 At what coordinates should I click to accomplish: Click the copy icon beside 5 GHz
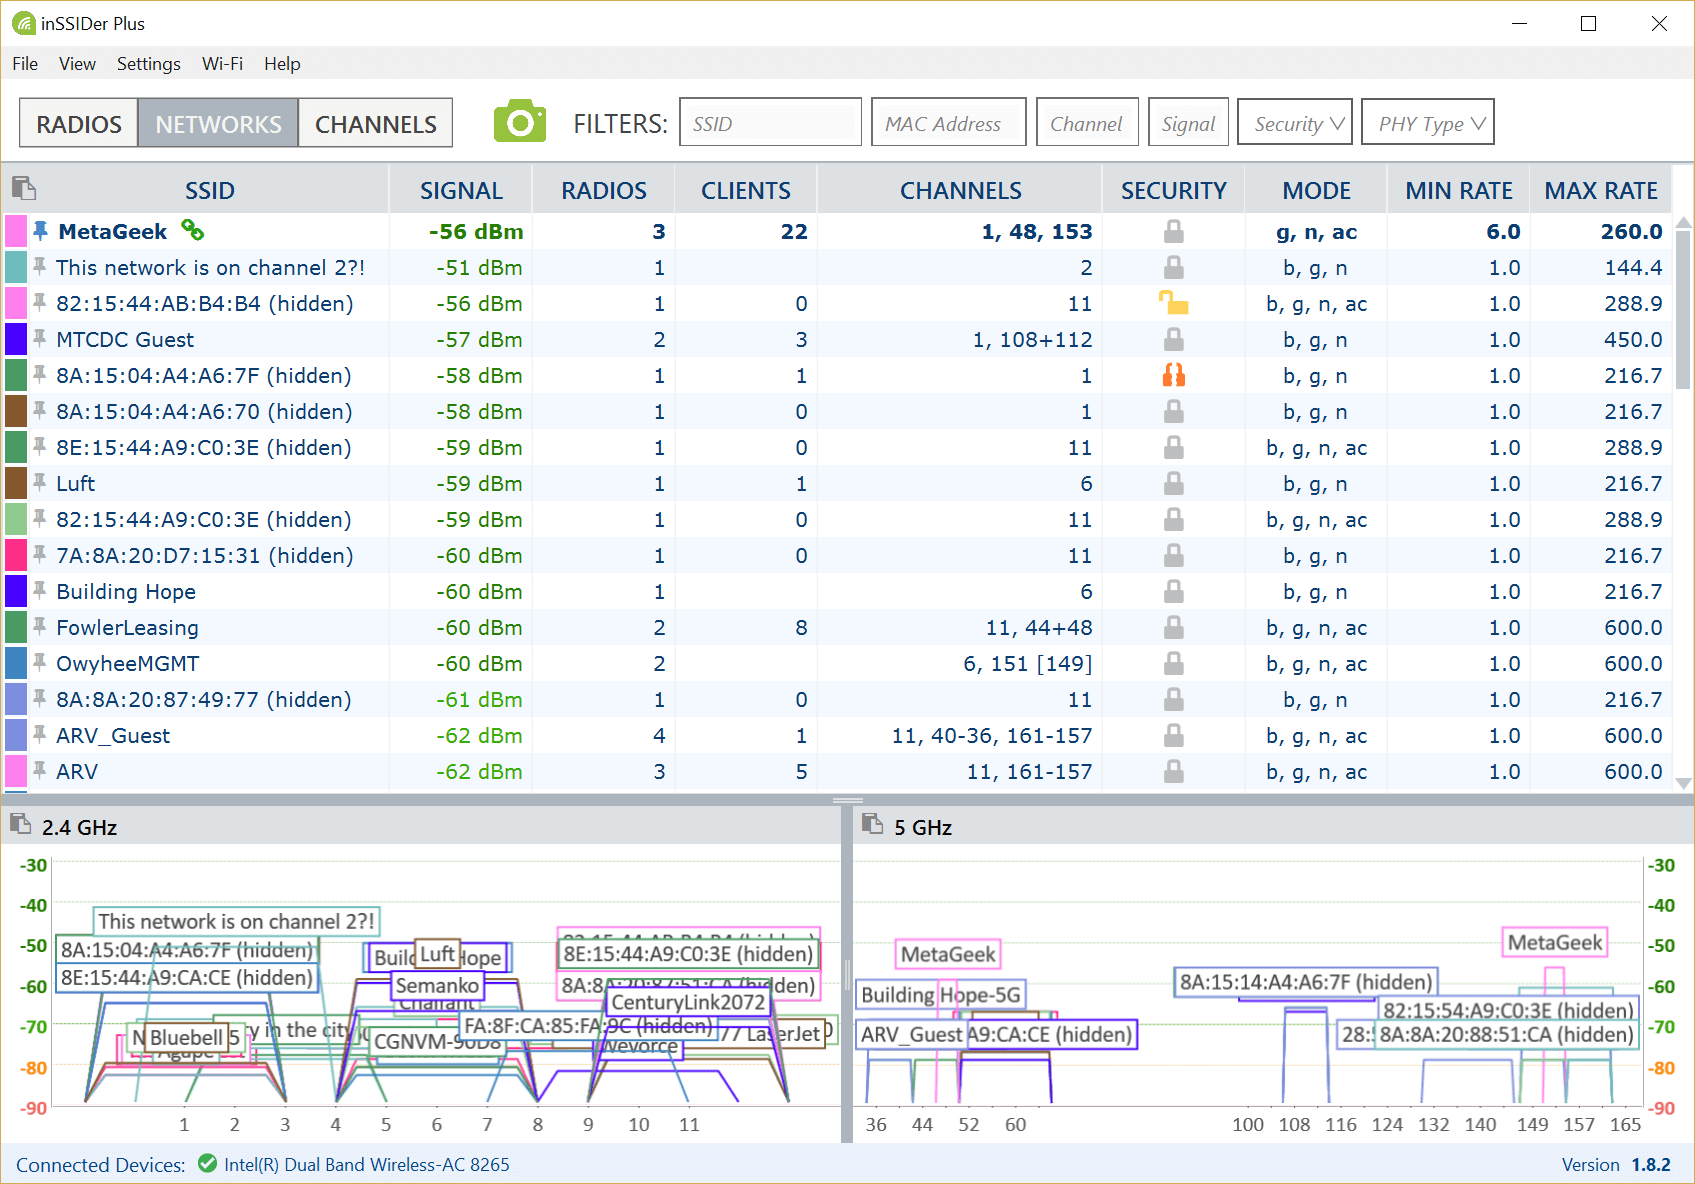click(872, 824)
